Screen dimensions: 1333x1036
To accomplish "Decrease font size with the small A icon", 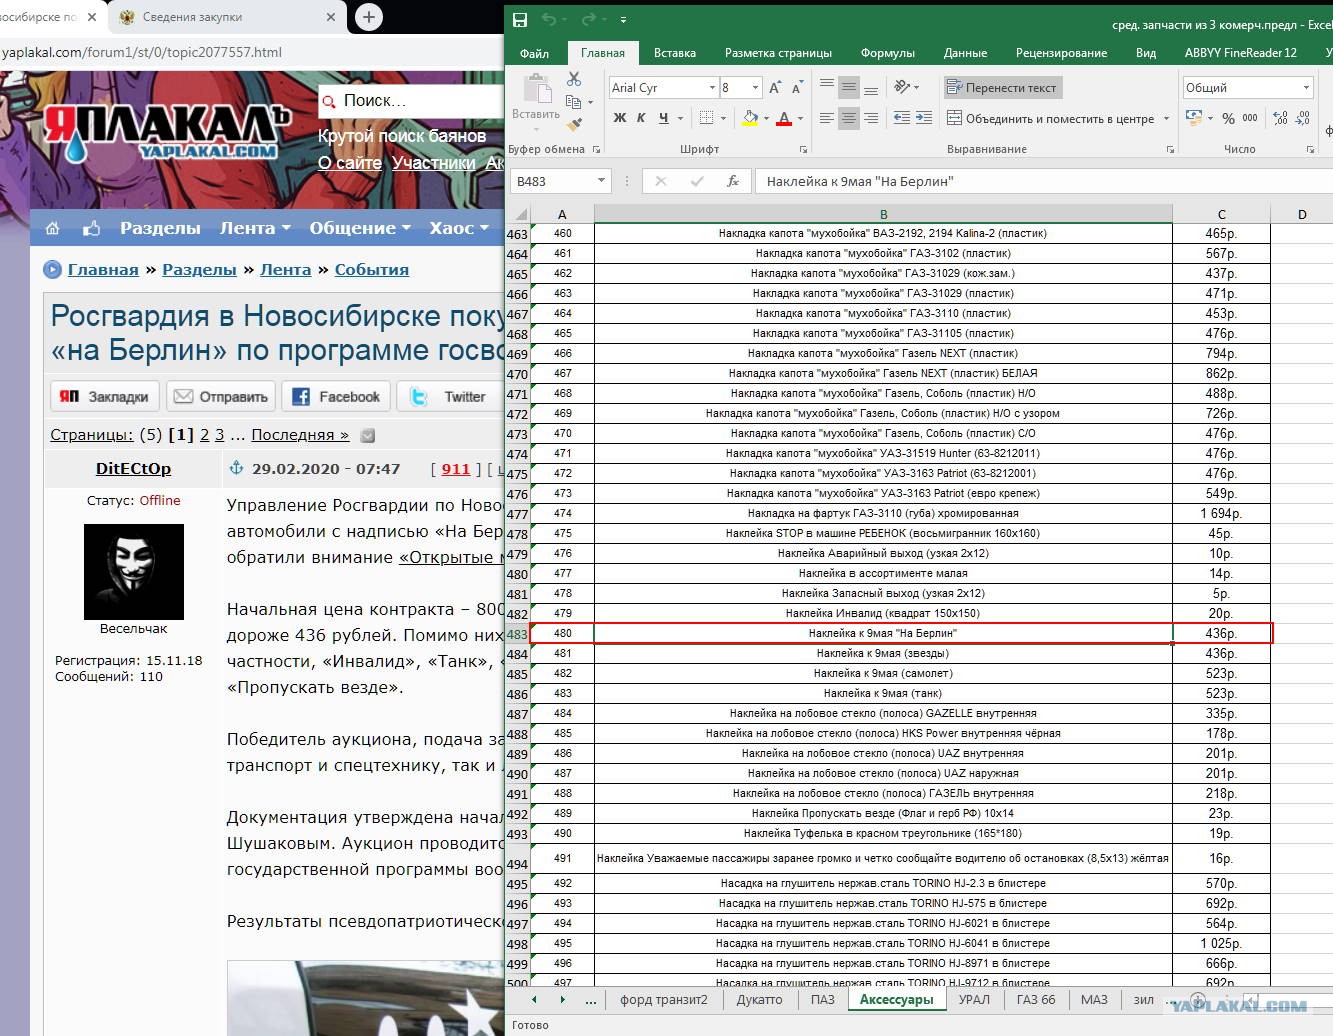I will (x=798, y=88).
